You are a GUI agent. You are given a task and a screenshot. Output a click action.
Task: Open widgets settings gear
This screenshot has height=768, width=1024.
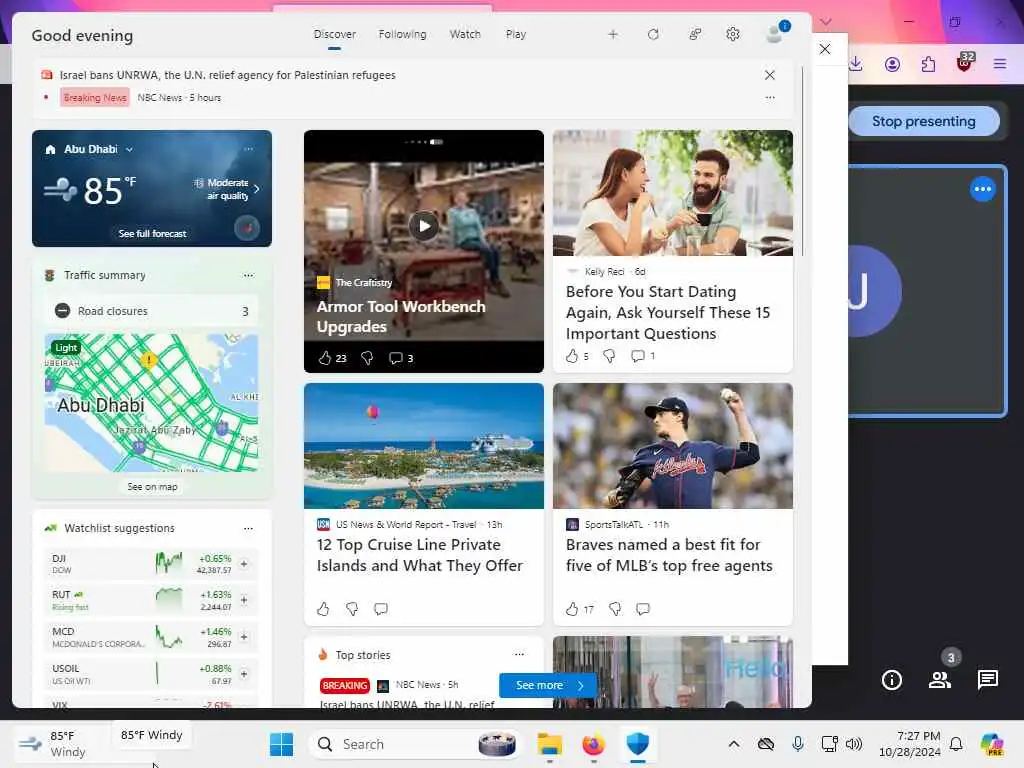pos(733,34)
